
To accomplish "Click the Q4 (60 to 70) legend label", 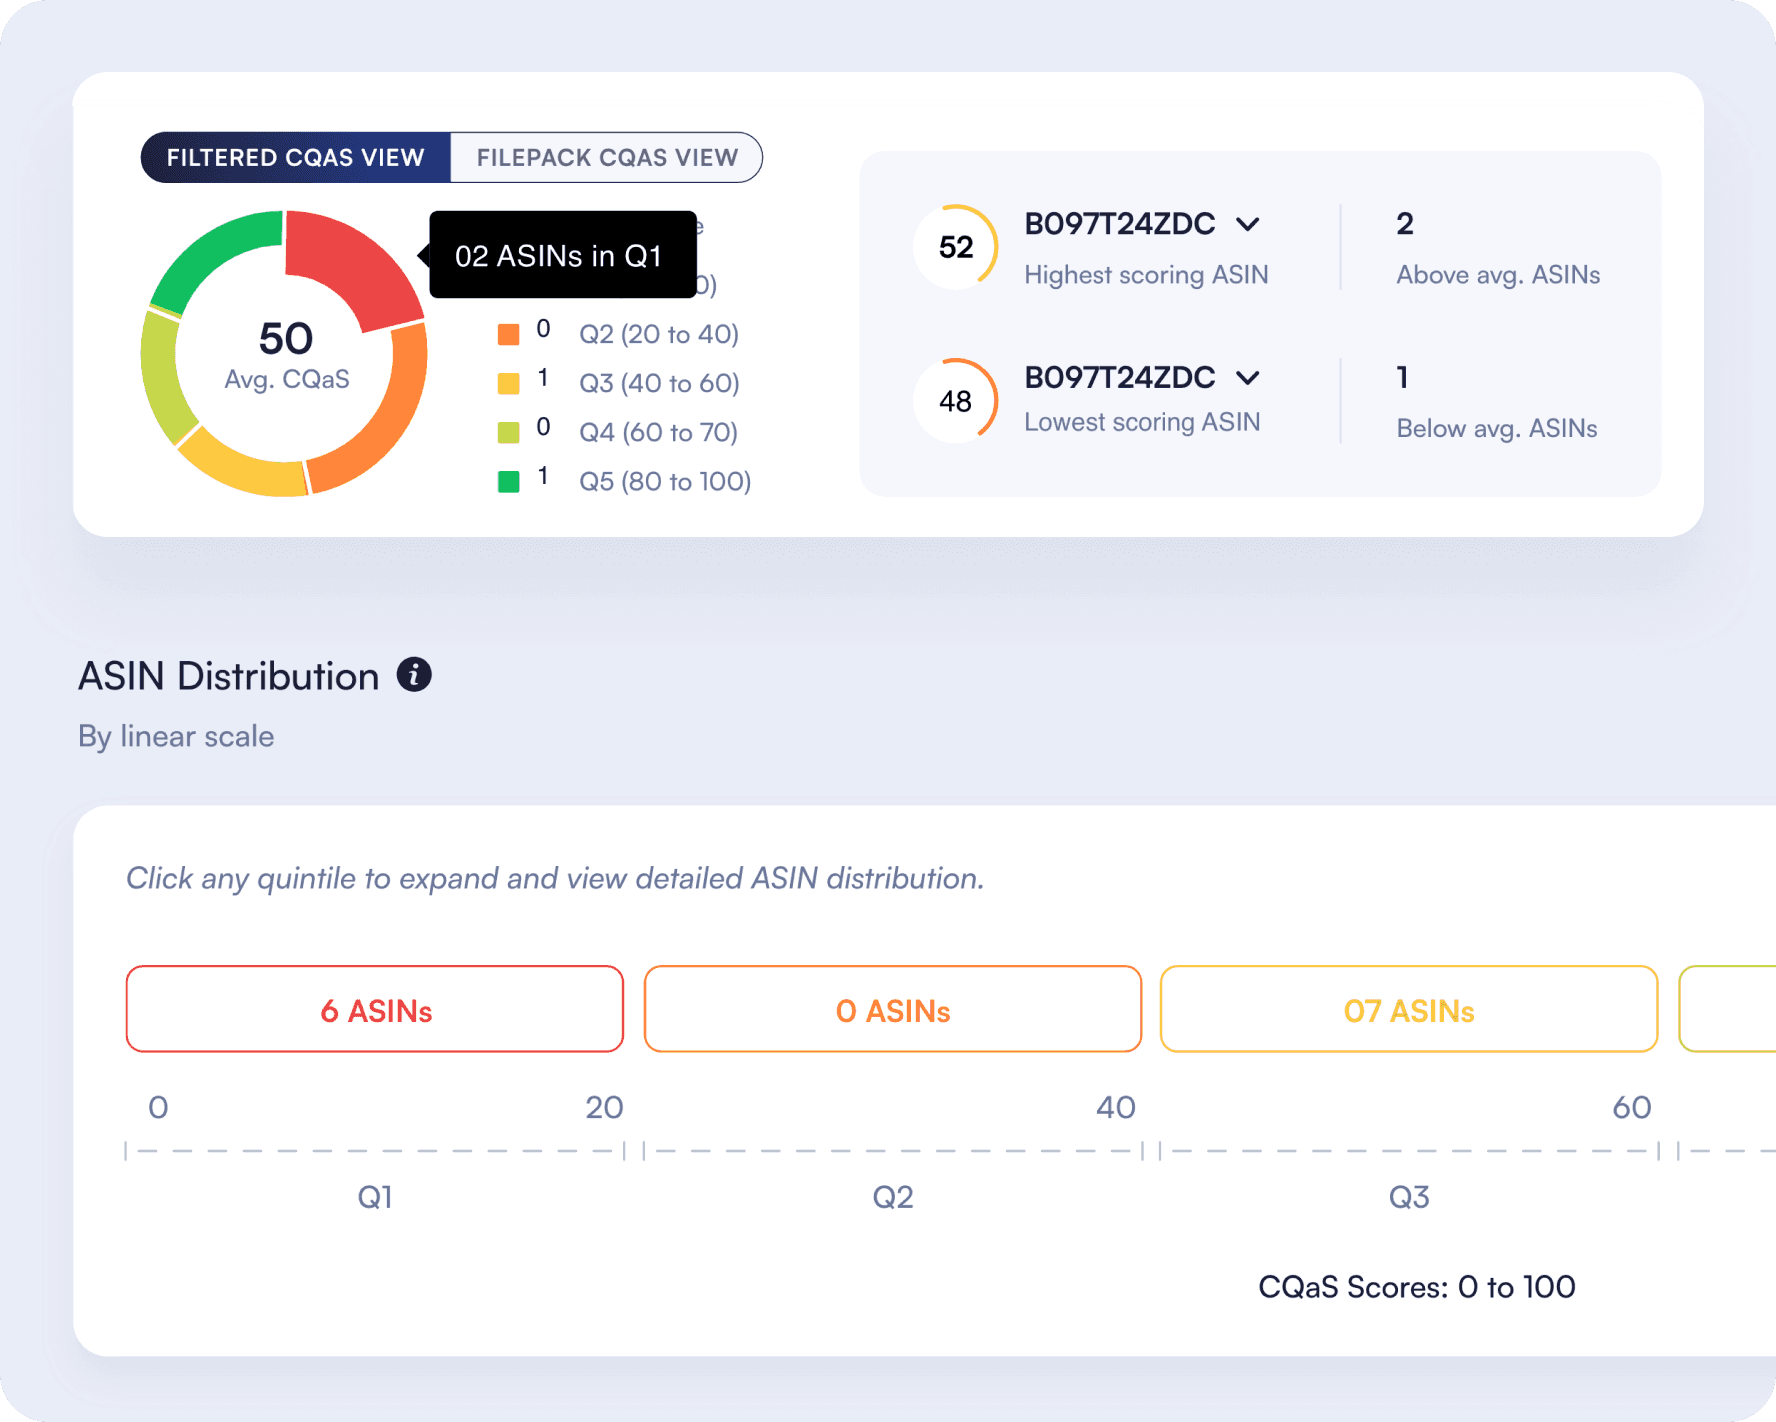I will (x=659, y=432).
